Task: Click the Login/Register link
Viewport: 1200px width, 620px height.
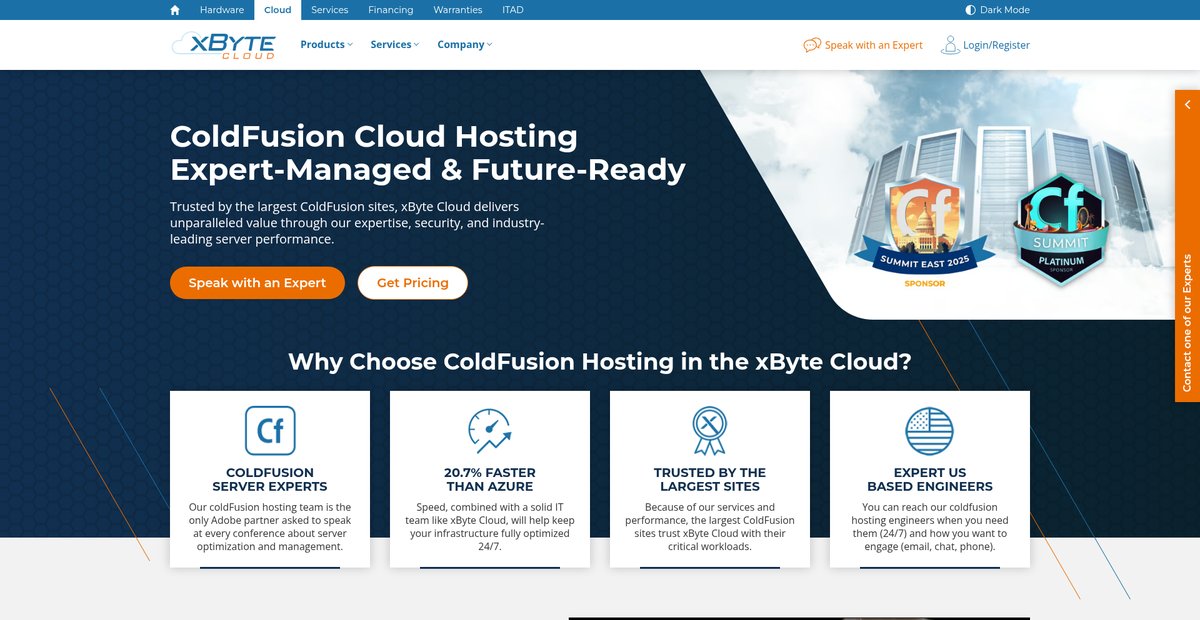Action: pos(985,45)
